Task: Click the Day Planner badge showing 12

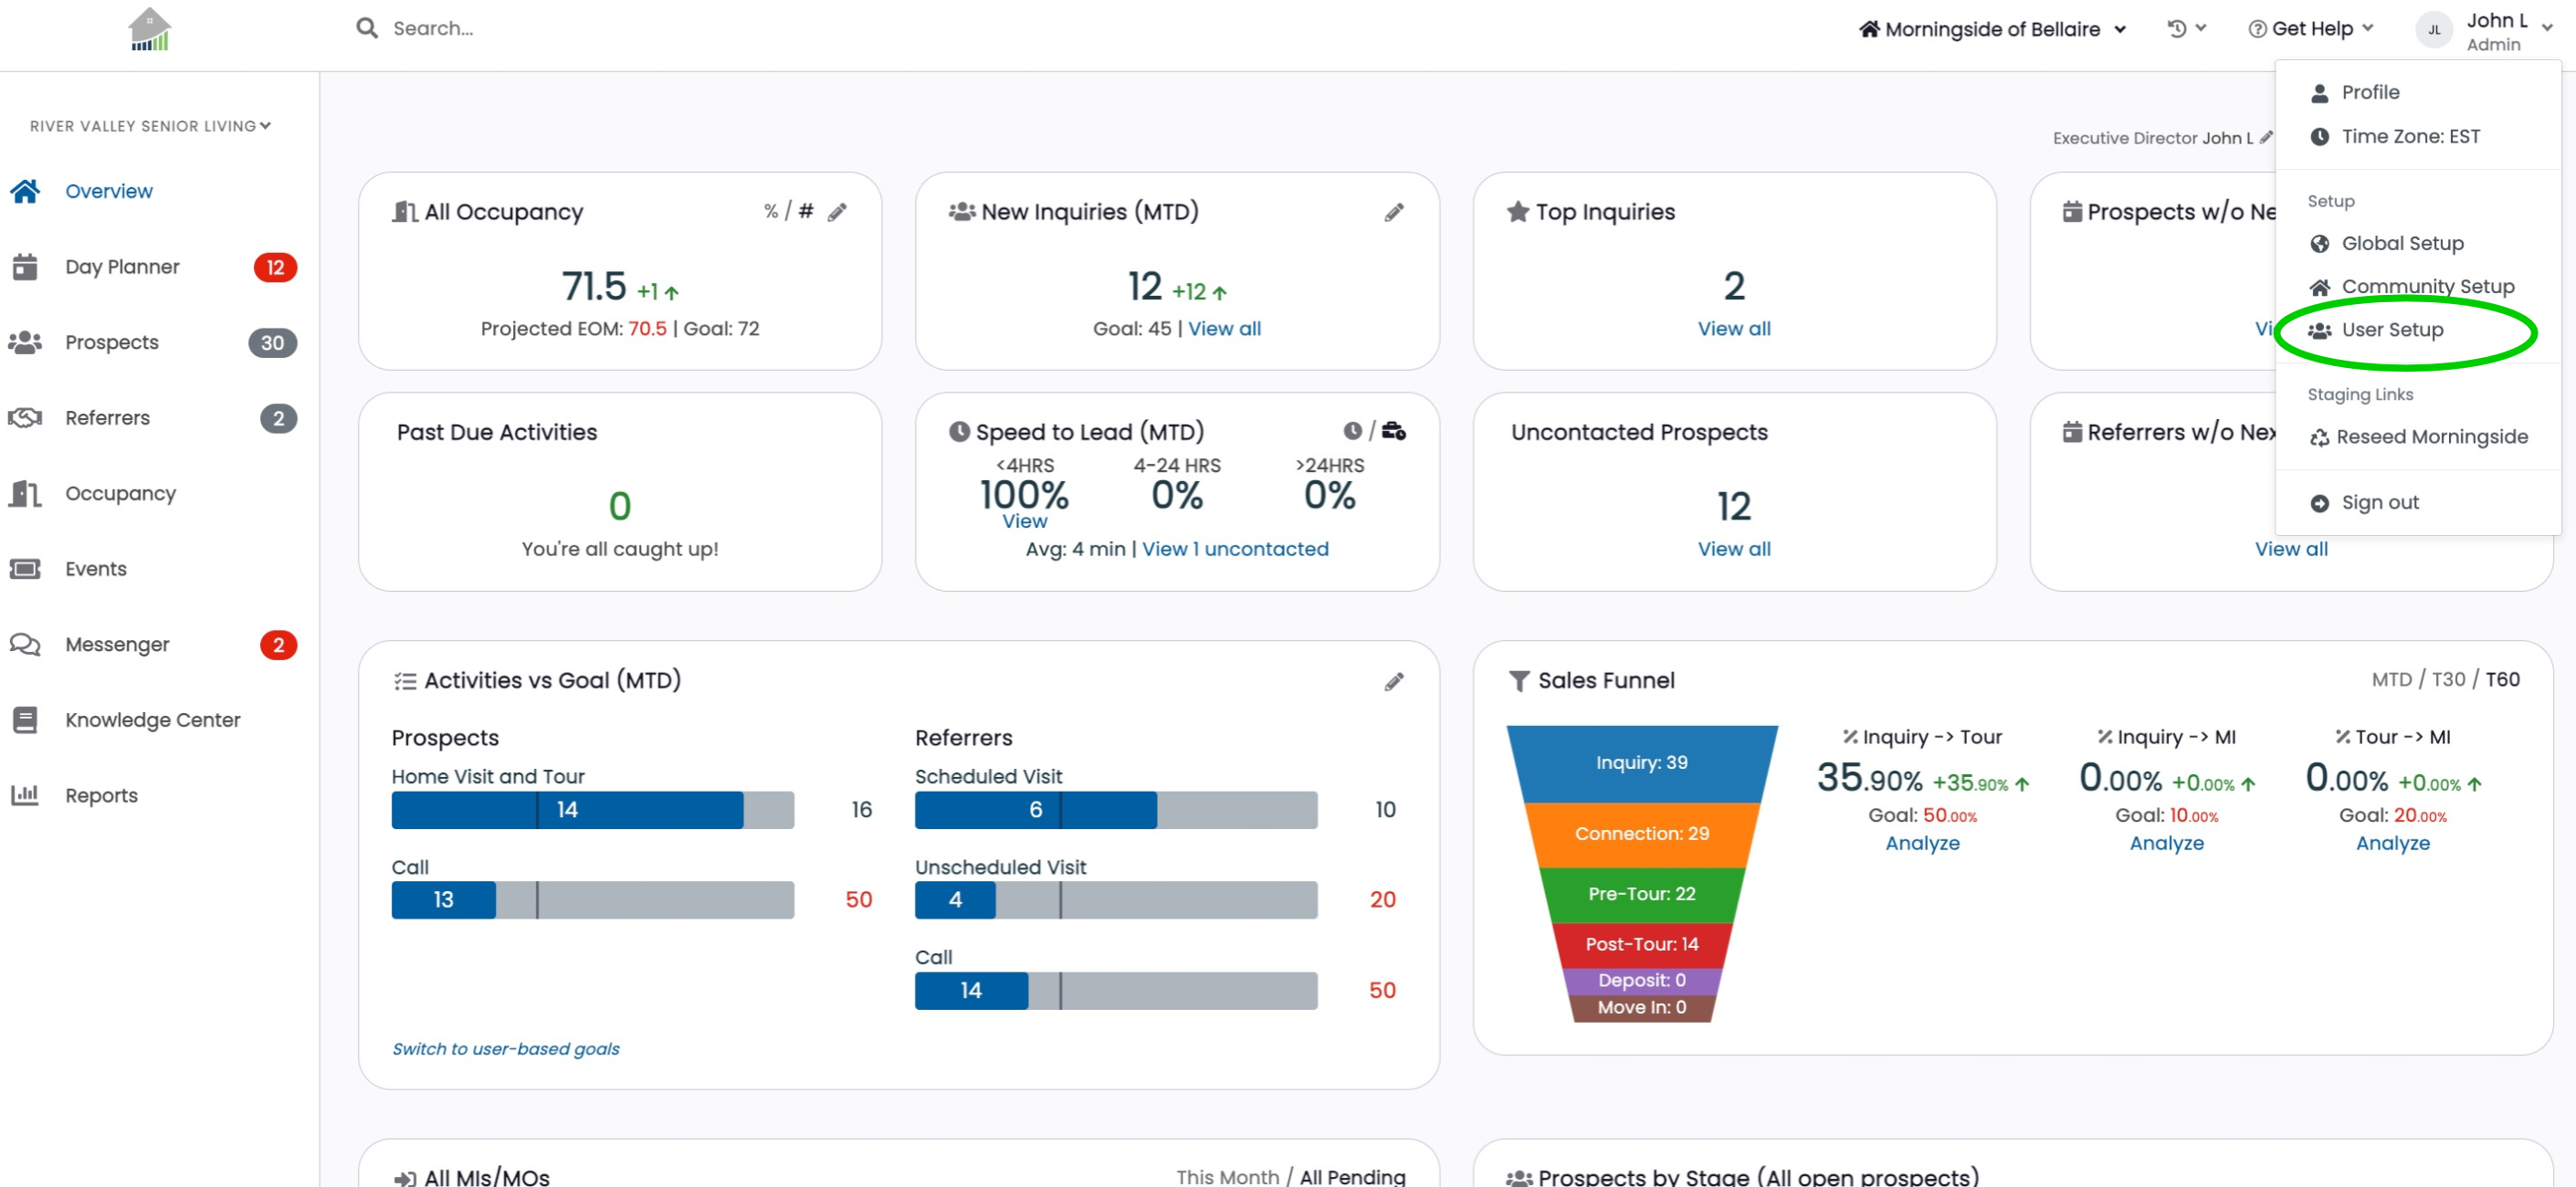Action: tap(275, 267)
